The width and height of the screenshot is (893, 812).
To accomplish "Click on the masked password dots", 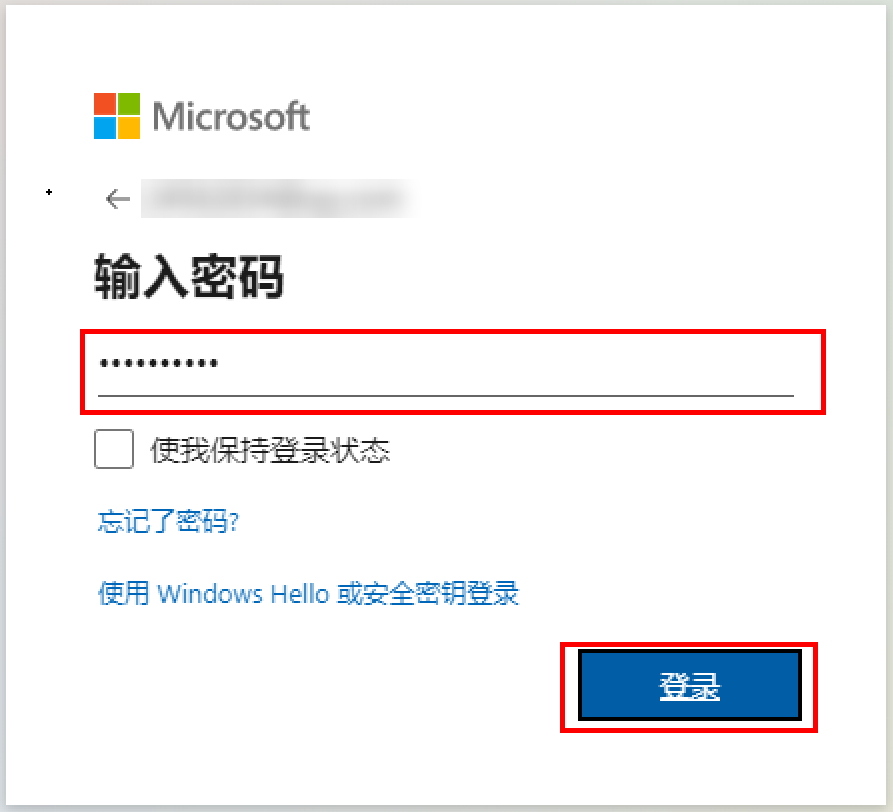I will pos(158,363).
